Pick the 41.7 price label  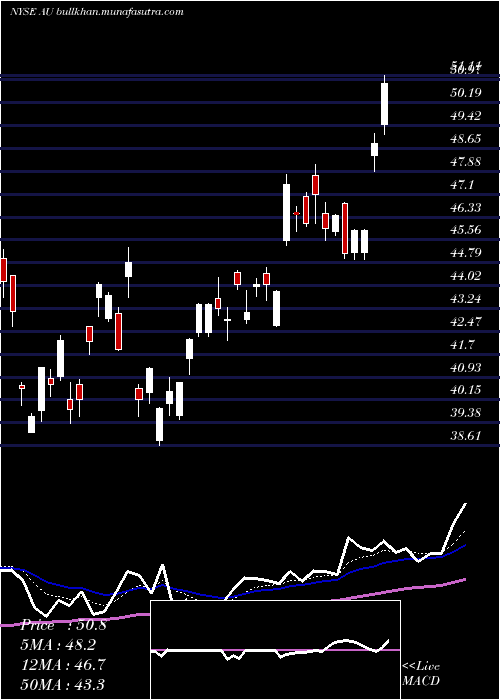click(462, 345)
